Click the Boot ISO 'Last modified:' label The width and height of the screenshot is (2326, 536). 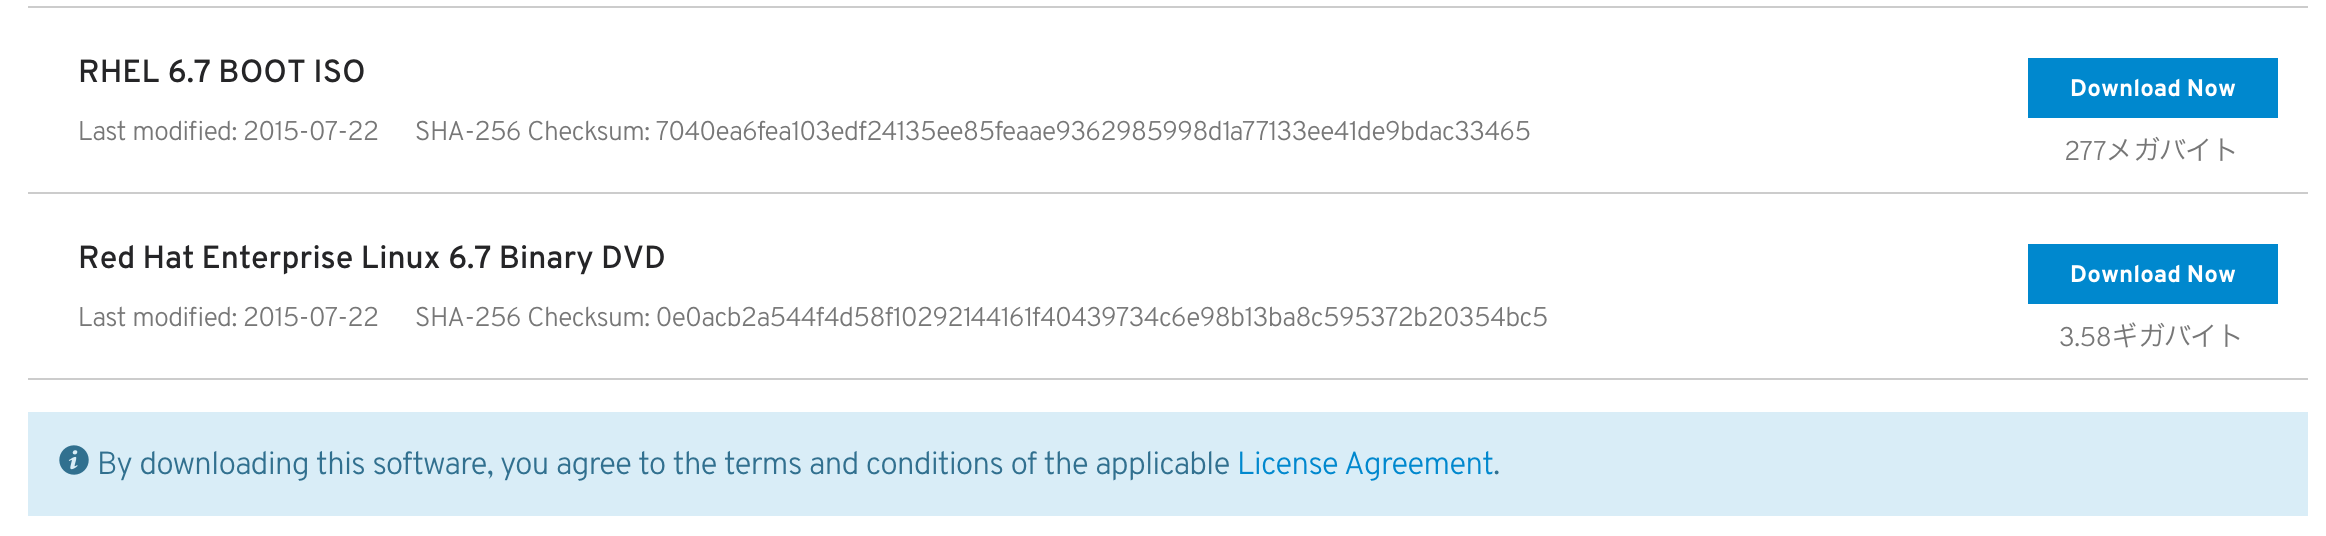click(x=158, y=131)
